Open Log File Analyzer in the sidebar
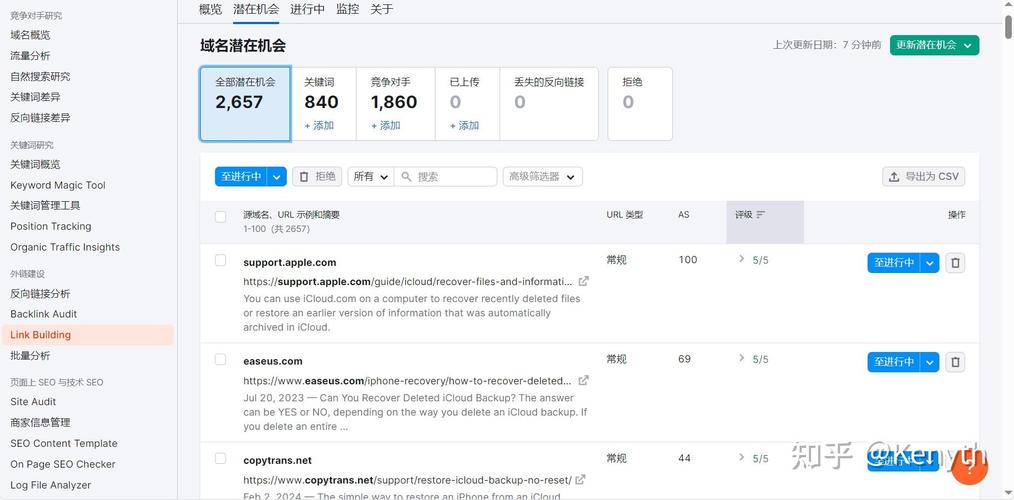 [50, 484]
